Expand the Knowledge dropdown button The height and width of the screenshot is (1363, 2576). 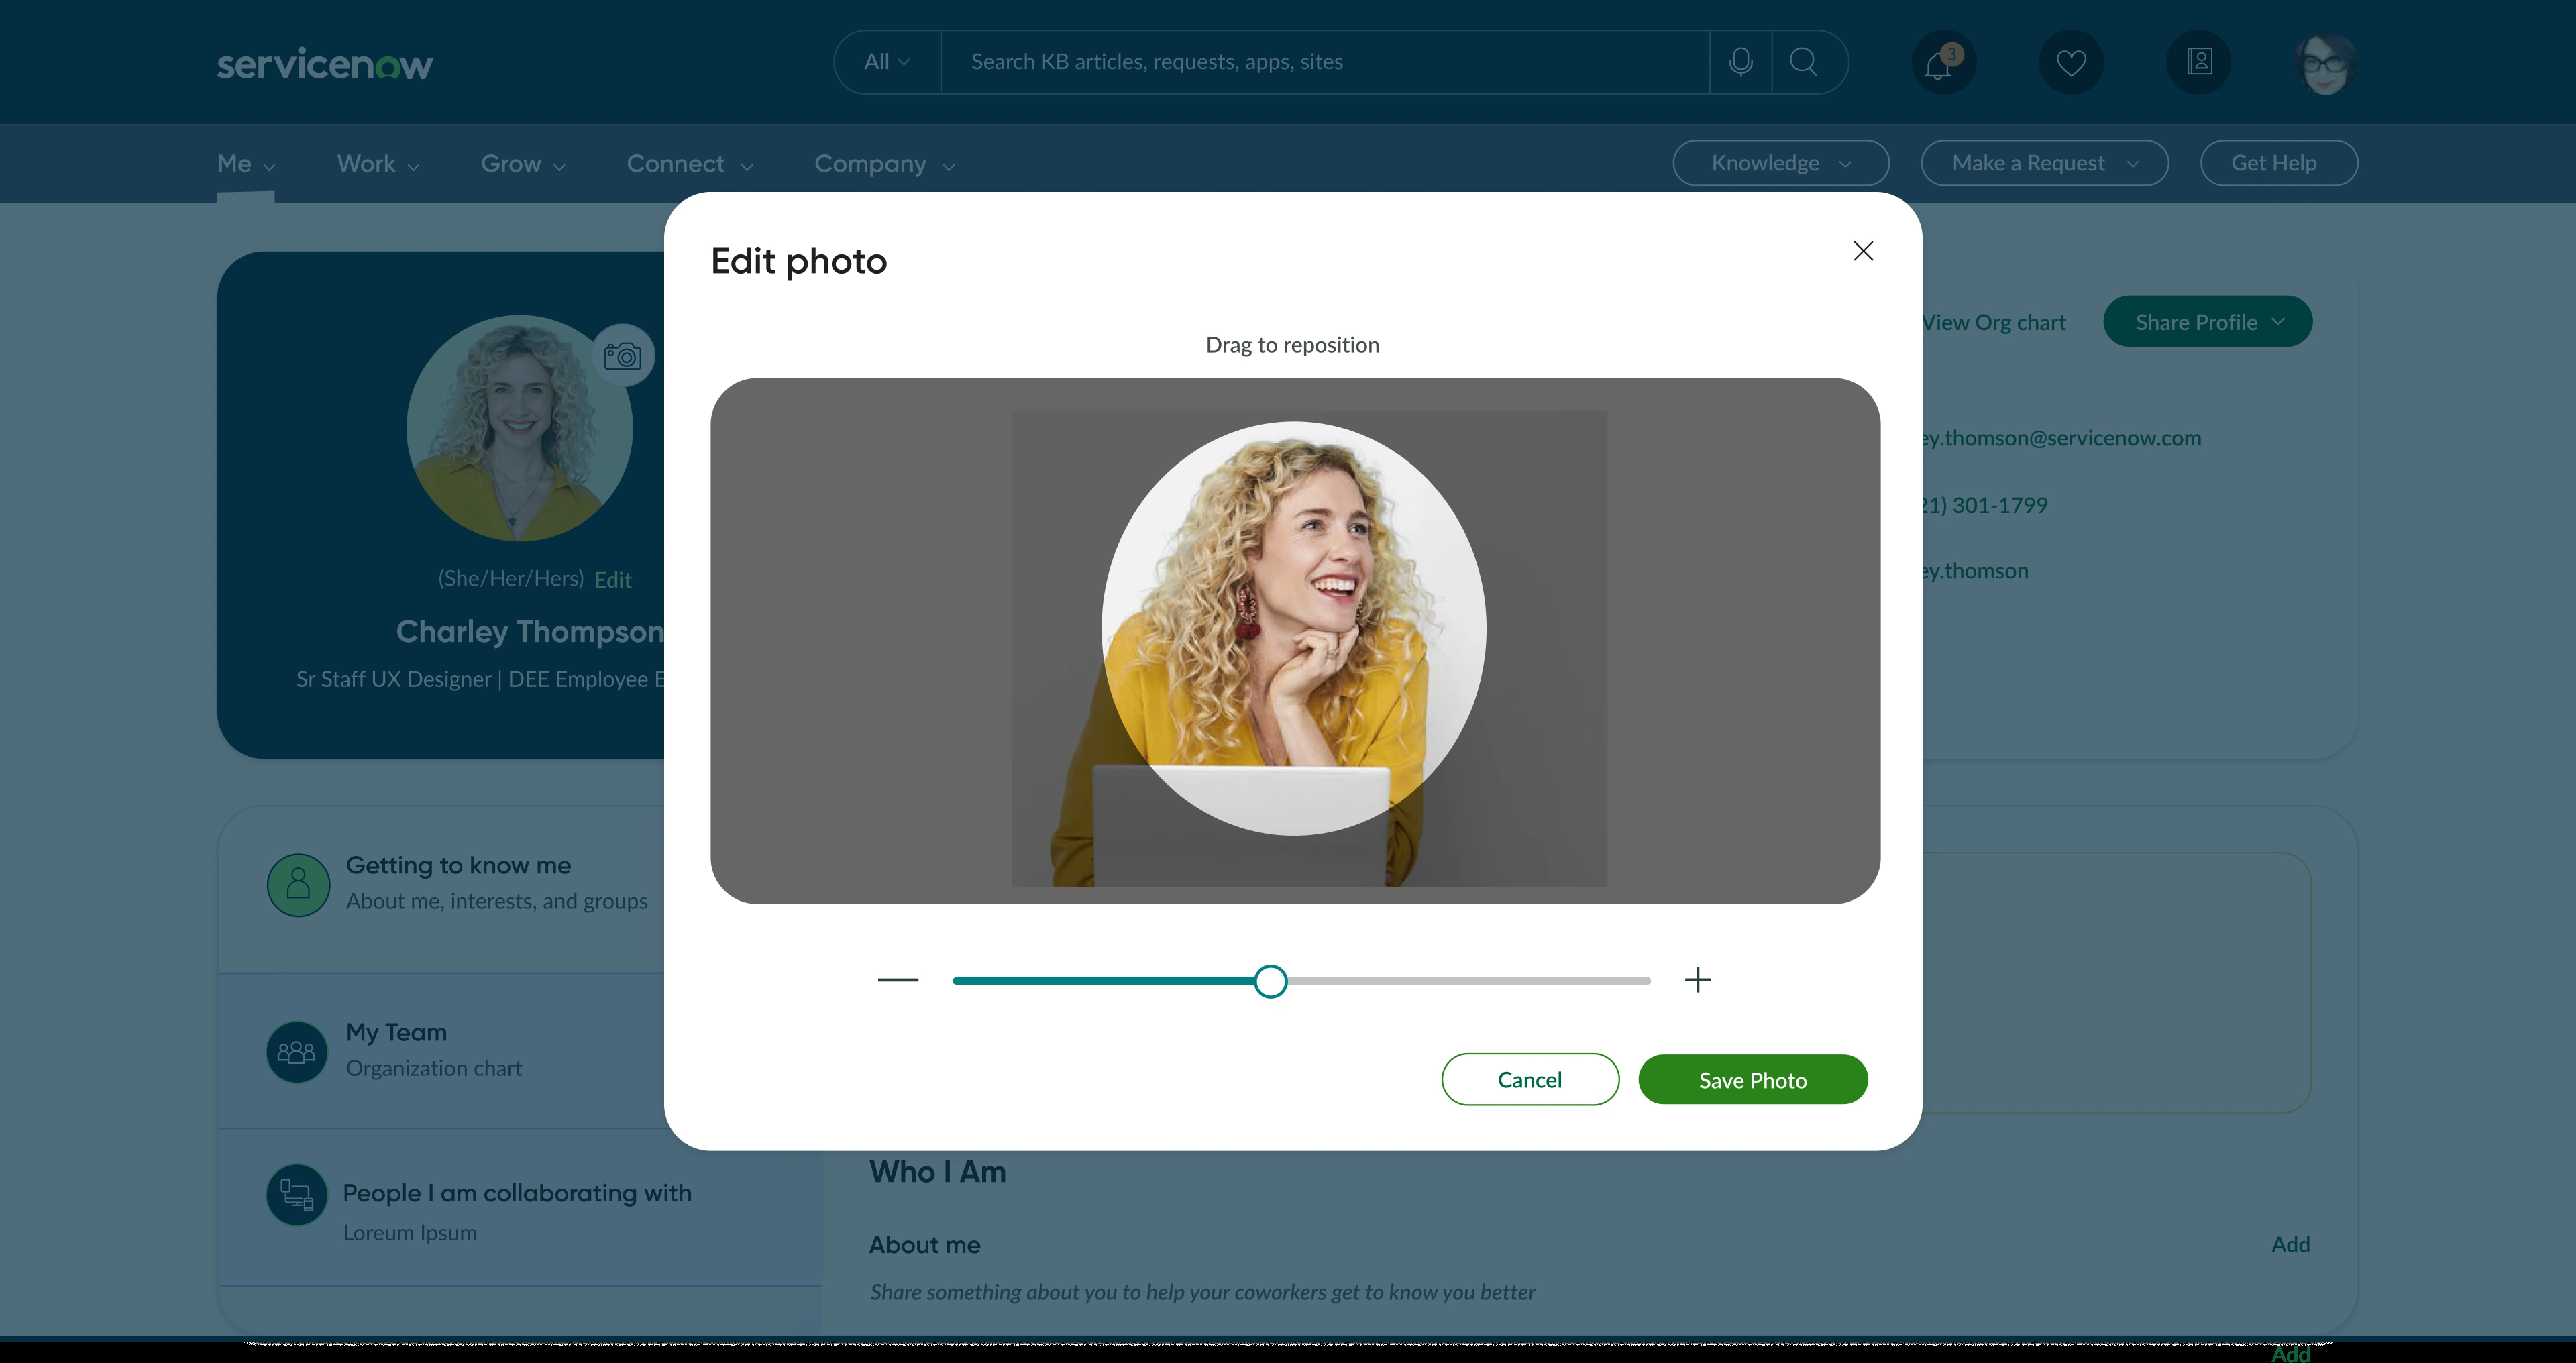pyautogui.click(x=1780, y=163)
